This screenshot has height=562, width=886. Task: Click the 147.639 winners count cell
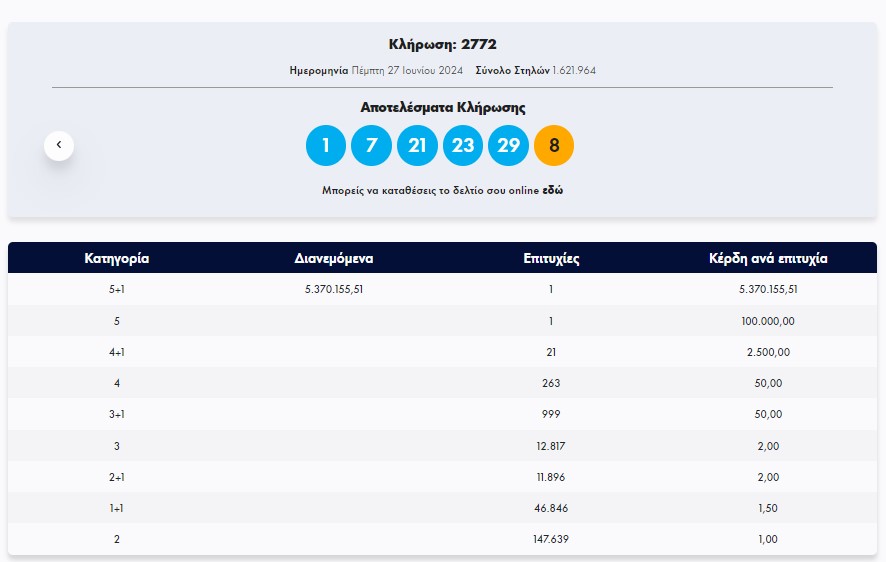coord(551,539)
